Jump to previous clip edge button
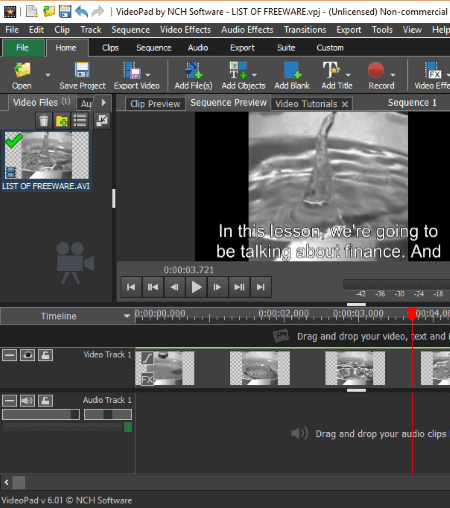450x508 pixels. 153,287
